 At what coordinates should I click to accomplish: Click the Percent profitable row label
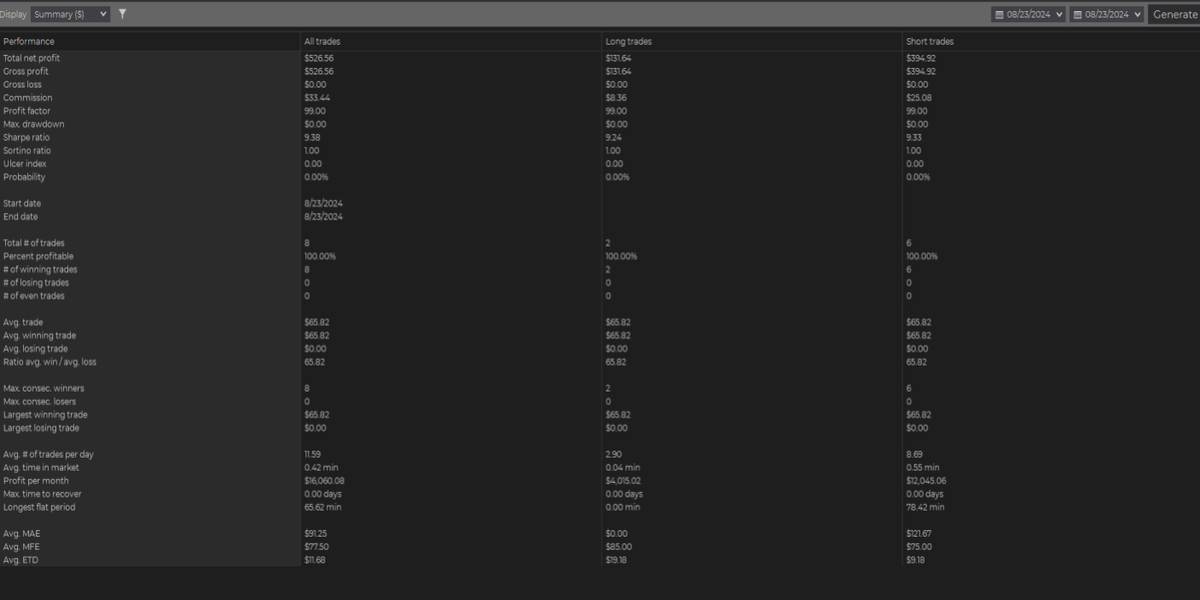pos(39,256)
